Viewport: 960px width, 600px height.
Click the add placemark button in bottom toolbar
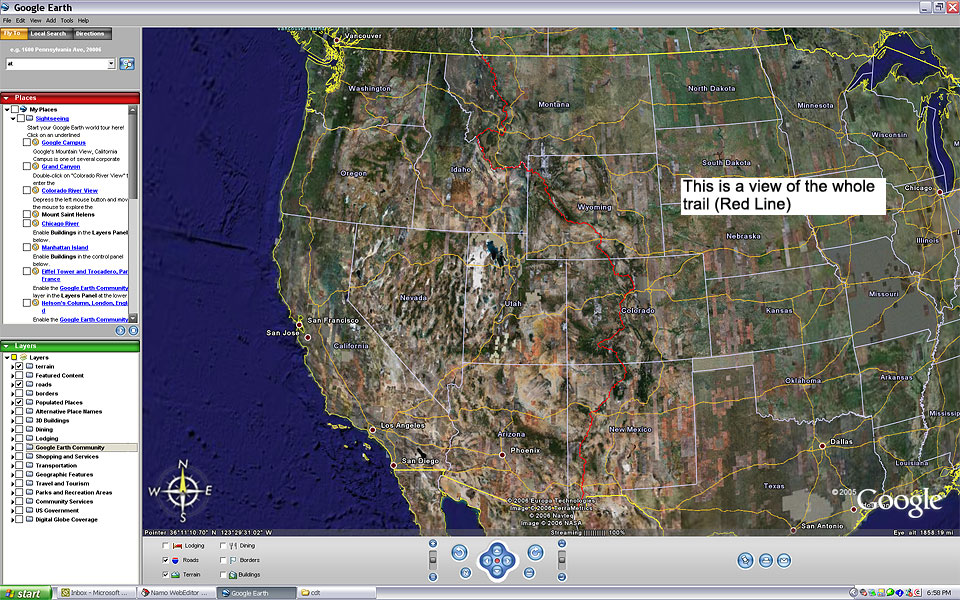[x=745, y=560]
